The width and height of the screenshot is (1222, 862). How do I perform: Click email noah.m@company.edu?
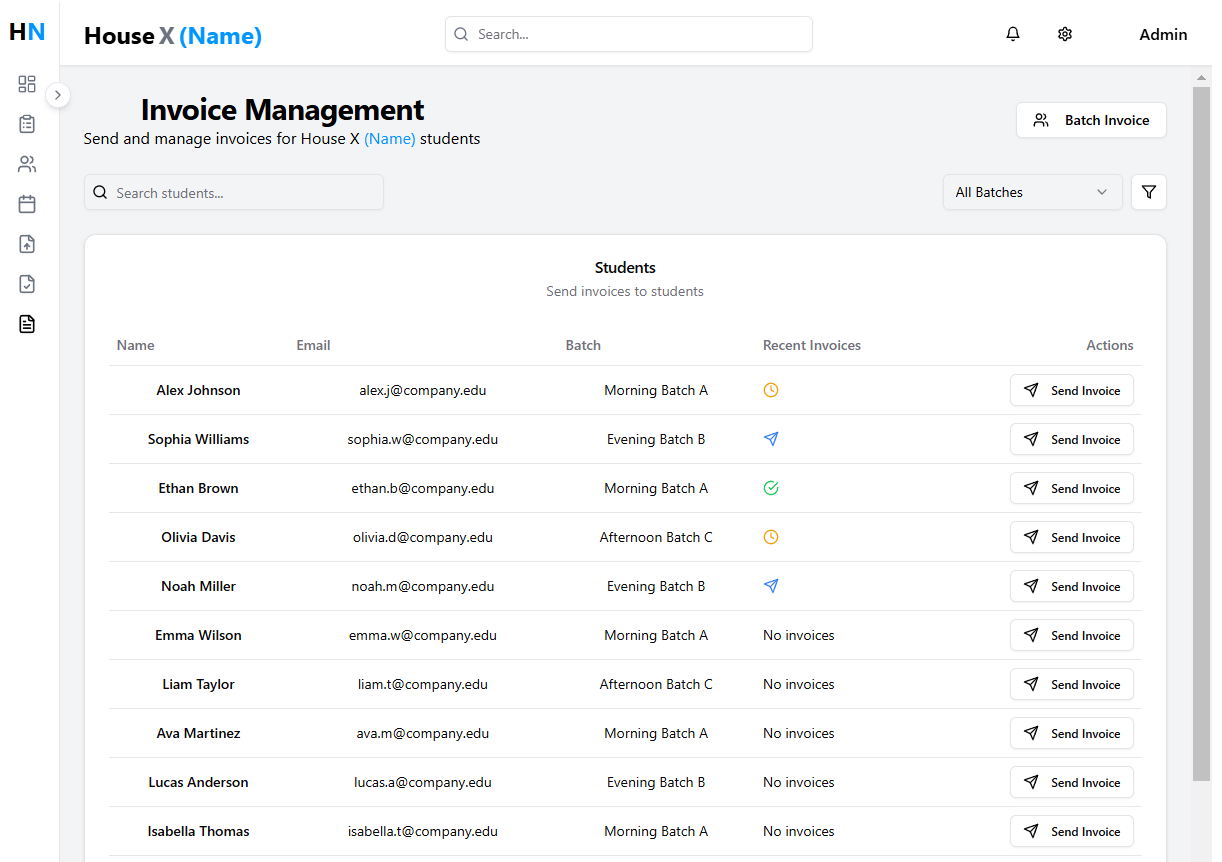(423, 586)
